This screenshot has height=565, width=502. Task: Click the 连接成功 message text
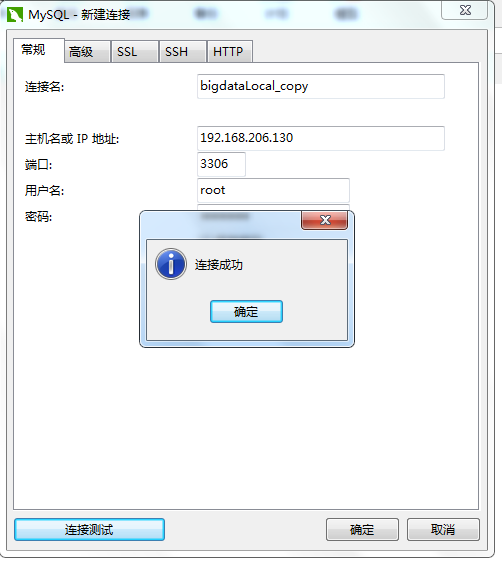pos(219,265)
